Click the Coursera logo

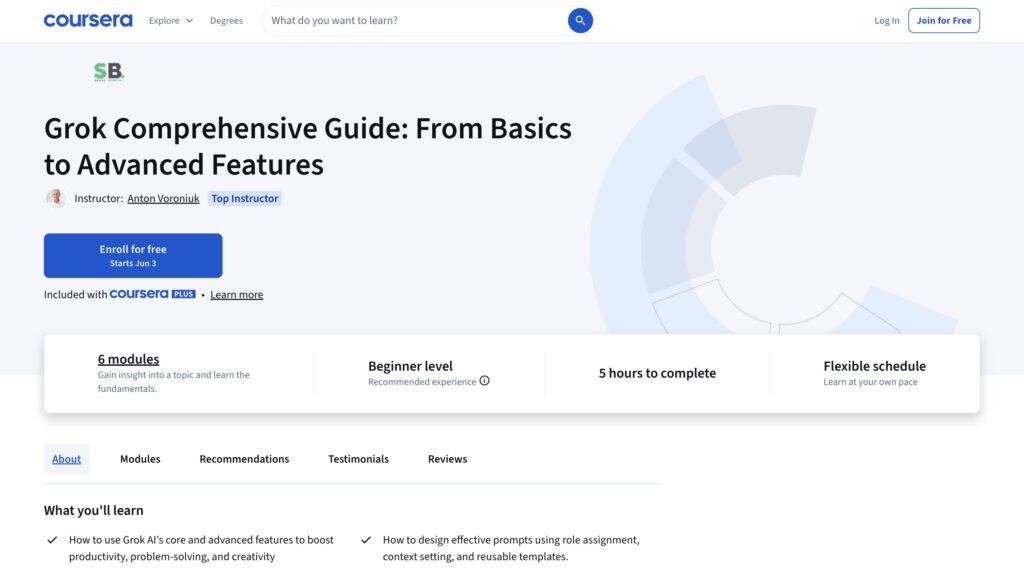(88, 20)
